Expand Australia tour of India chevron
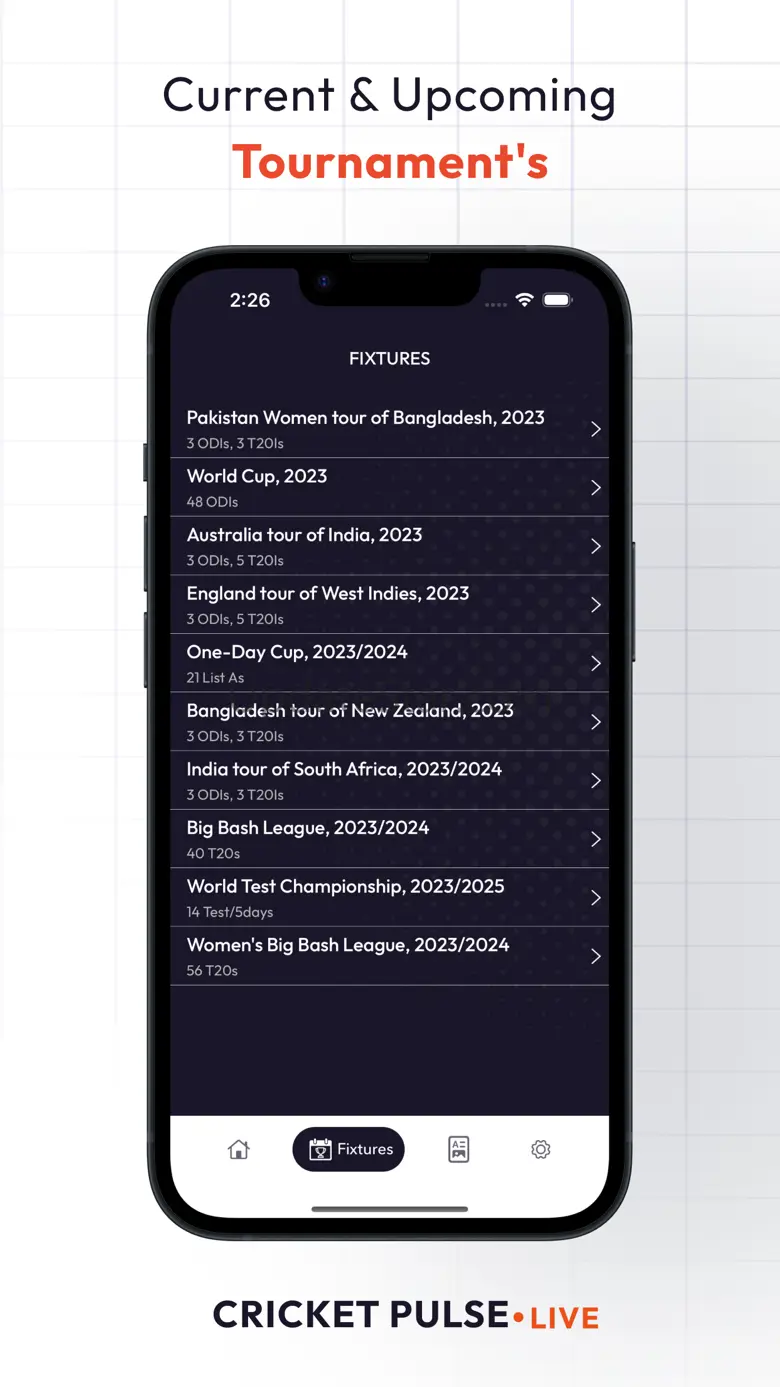The height and width of the screenshot is (1387, 780). point(595,546)
